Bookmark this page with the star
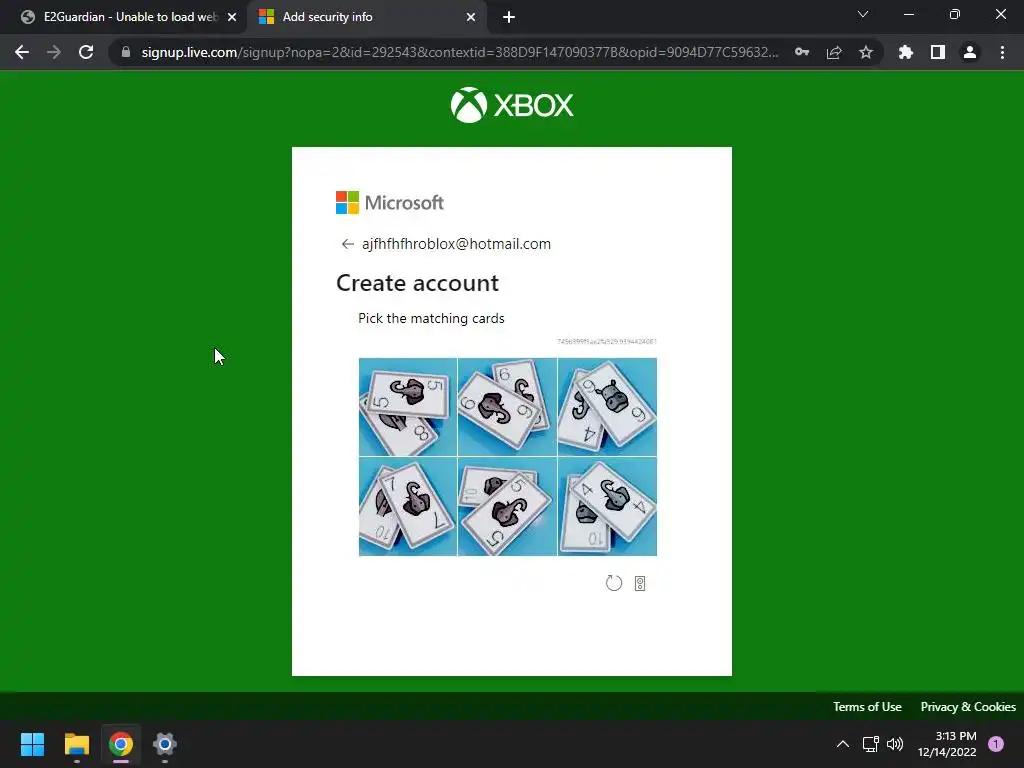Screen dimensions: 1024x768 [x=866, y=52]
